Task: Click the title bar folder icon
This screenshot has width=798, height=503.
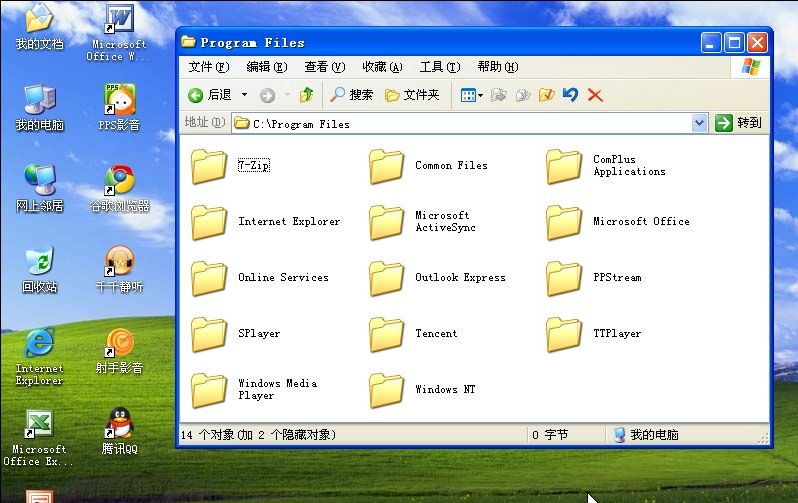Action: click(188, 42)
